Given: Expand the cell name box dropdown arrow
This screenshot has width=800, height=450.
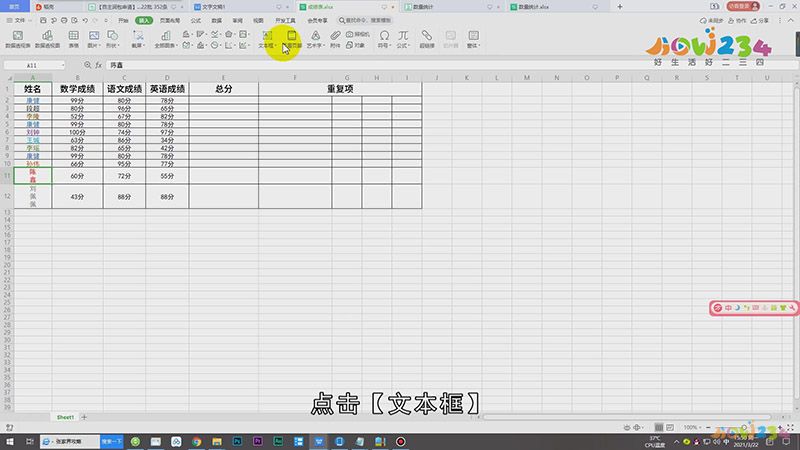Looking at the screenshot, I should (63, 65).
